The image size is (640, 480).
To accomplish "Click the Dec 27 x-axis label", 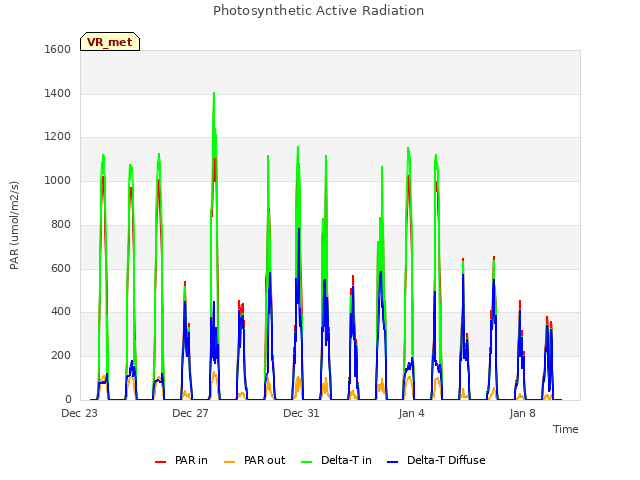I will (191, 413).
